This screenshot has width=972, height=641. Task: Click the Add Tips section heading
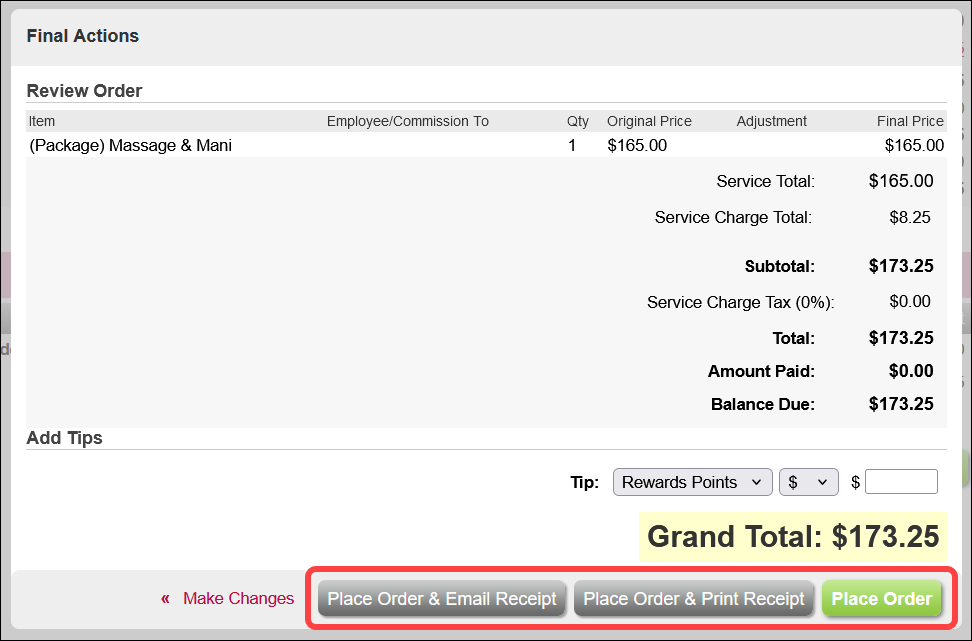pos(64,438)
